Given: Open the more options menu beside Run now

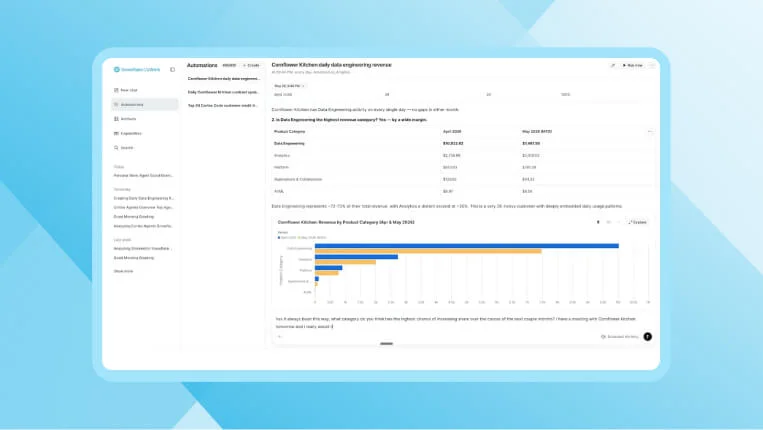Looking at the screenshot, I should click(652, 65).
